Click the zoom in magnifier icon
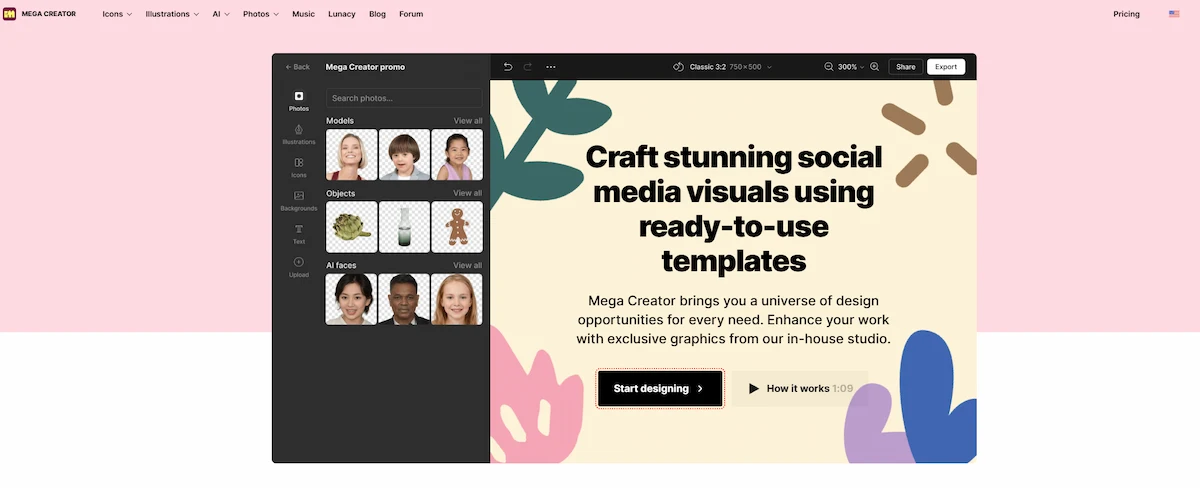This screenshot has height=488, width=1200. coord(875,67)
